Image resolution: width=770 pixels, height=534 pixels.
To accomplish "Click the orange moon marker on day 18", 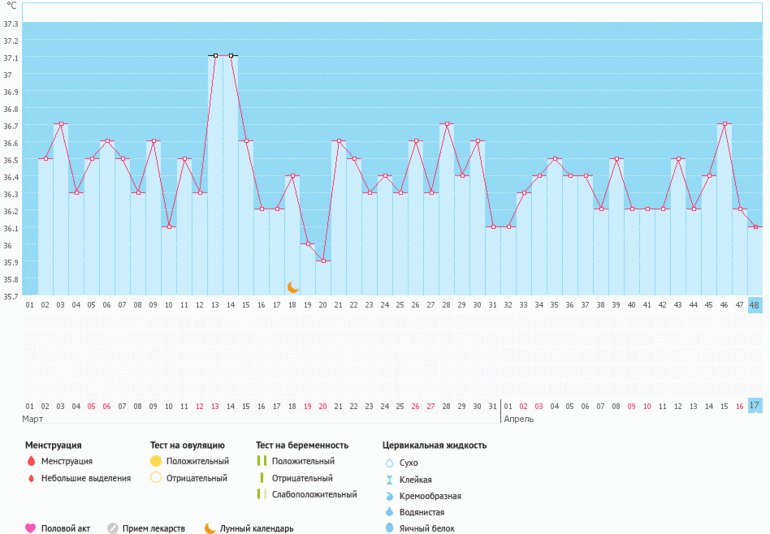I will pyautogui.click(x=293, y=287).
